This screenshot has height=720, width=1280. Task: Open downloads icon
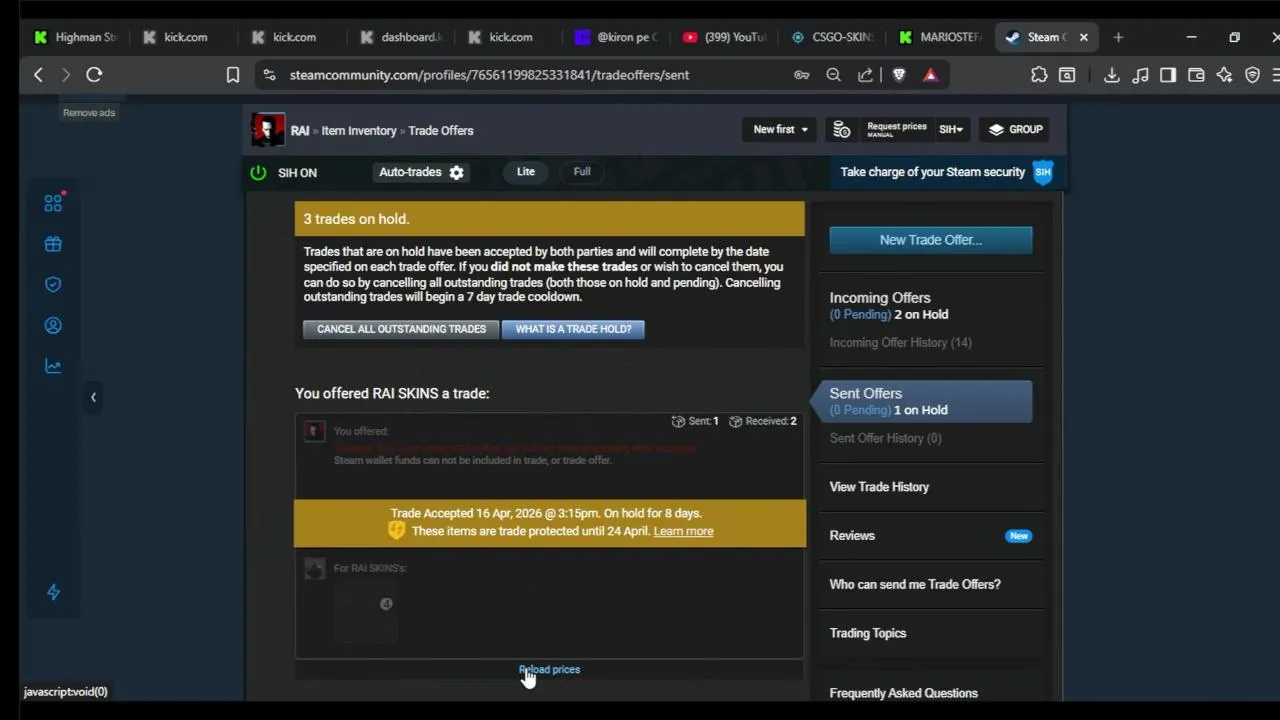pos(1111,75)
